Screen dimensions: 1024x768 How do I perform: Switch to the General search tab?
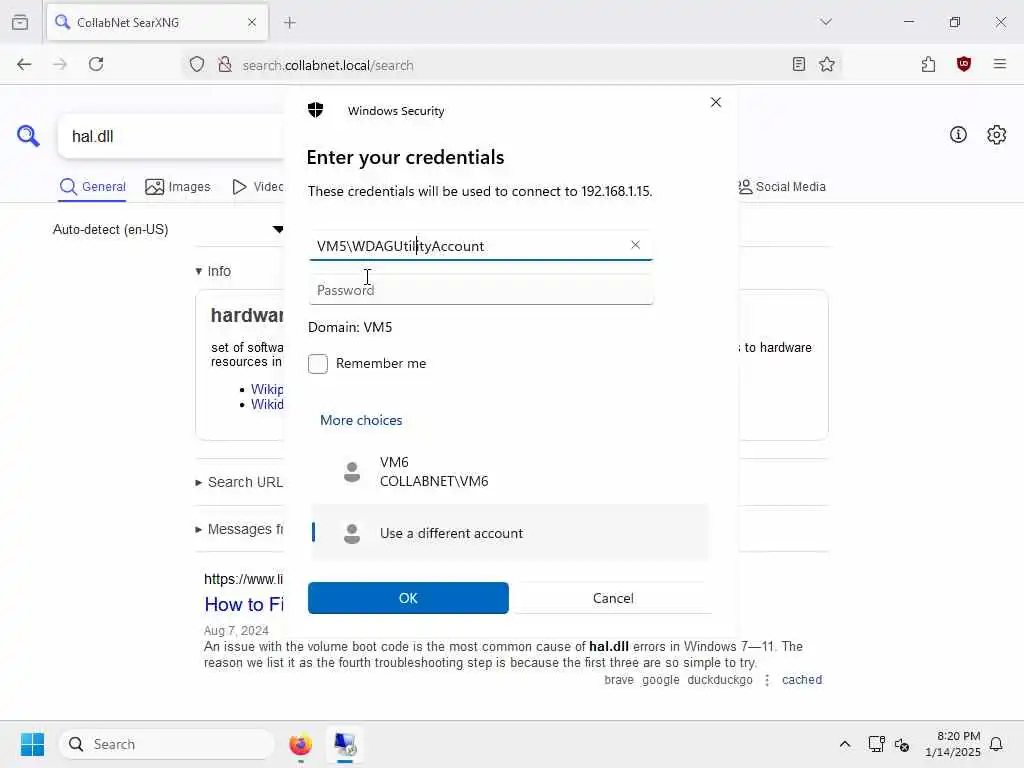pyautogui.click(x=93, y=187)
